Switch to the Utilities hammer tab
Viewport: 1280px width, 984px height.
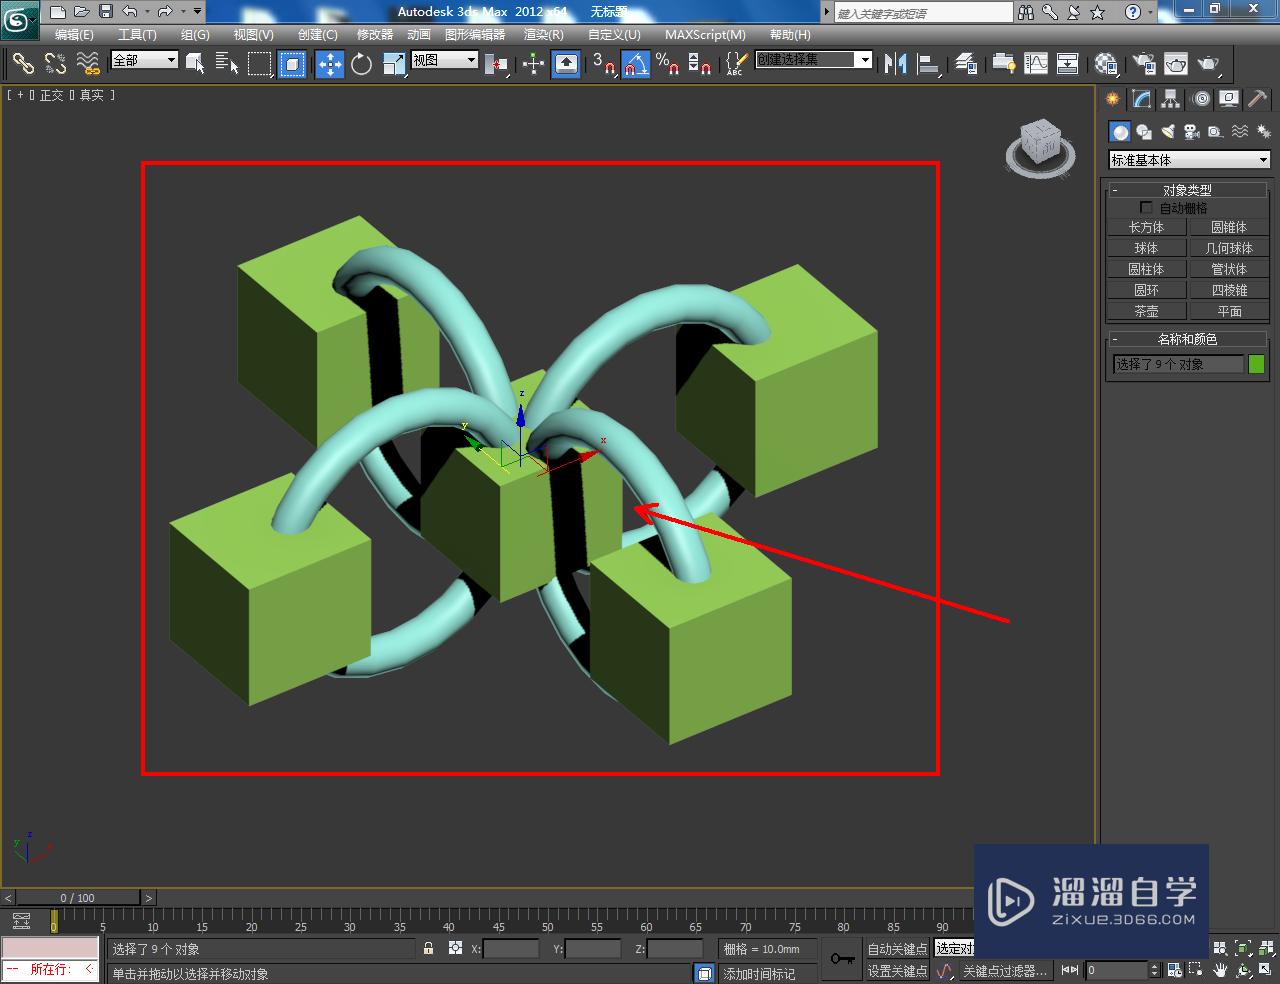click(x=1257, y=99)
